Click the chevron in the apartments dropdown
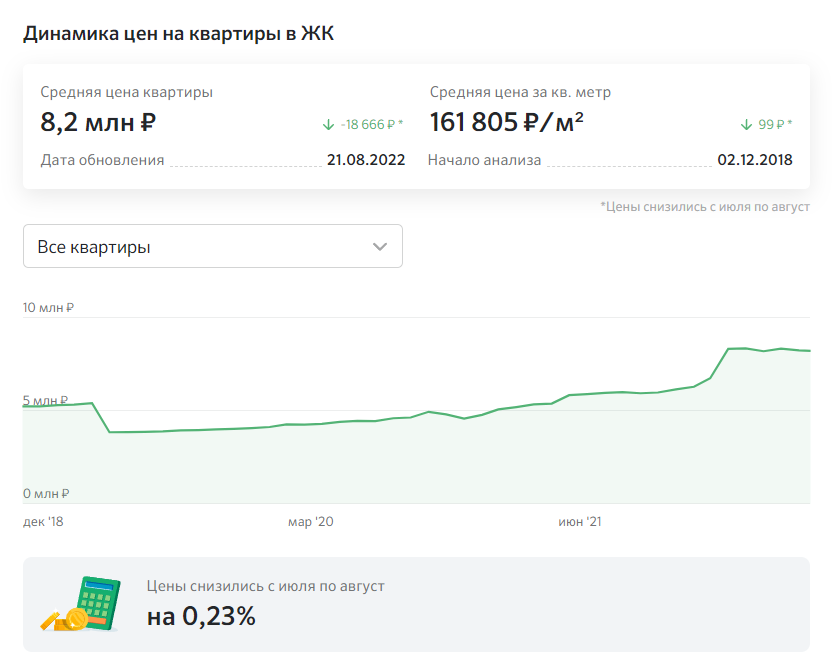832x669 pixels. [380, 247]
